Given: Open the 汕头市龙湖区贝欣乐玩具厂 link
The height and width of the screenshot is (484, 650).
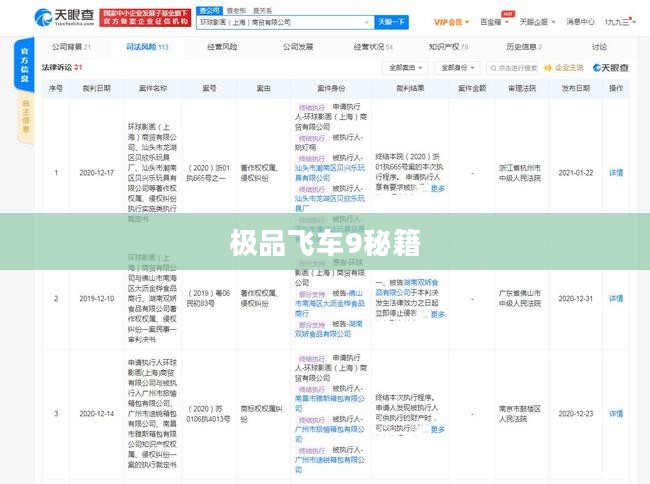Looking at the screenshot, I should coord(330,203).
